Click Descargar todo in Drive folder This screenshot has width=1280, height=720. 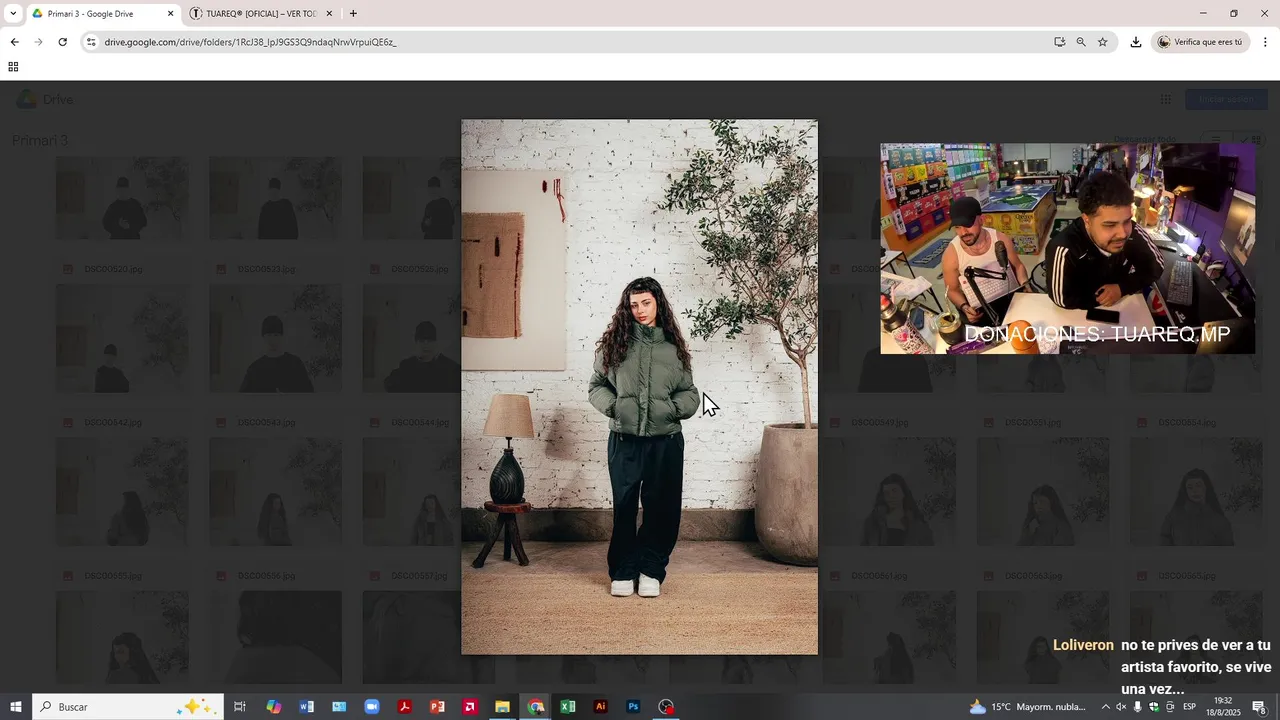pos(1144,140)
